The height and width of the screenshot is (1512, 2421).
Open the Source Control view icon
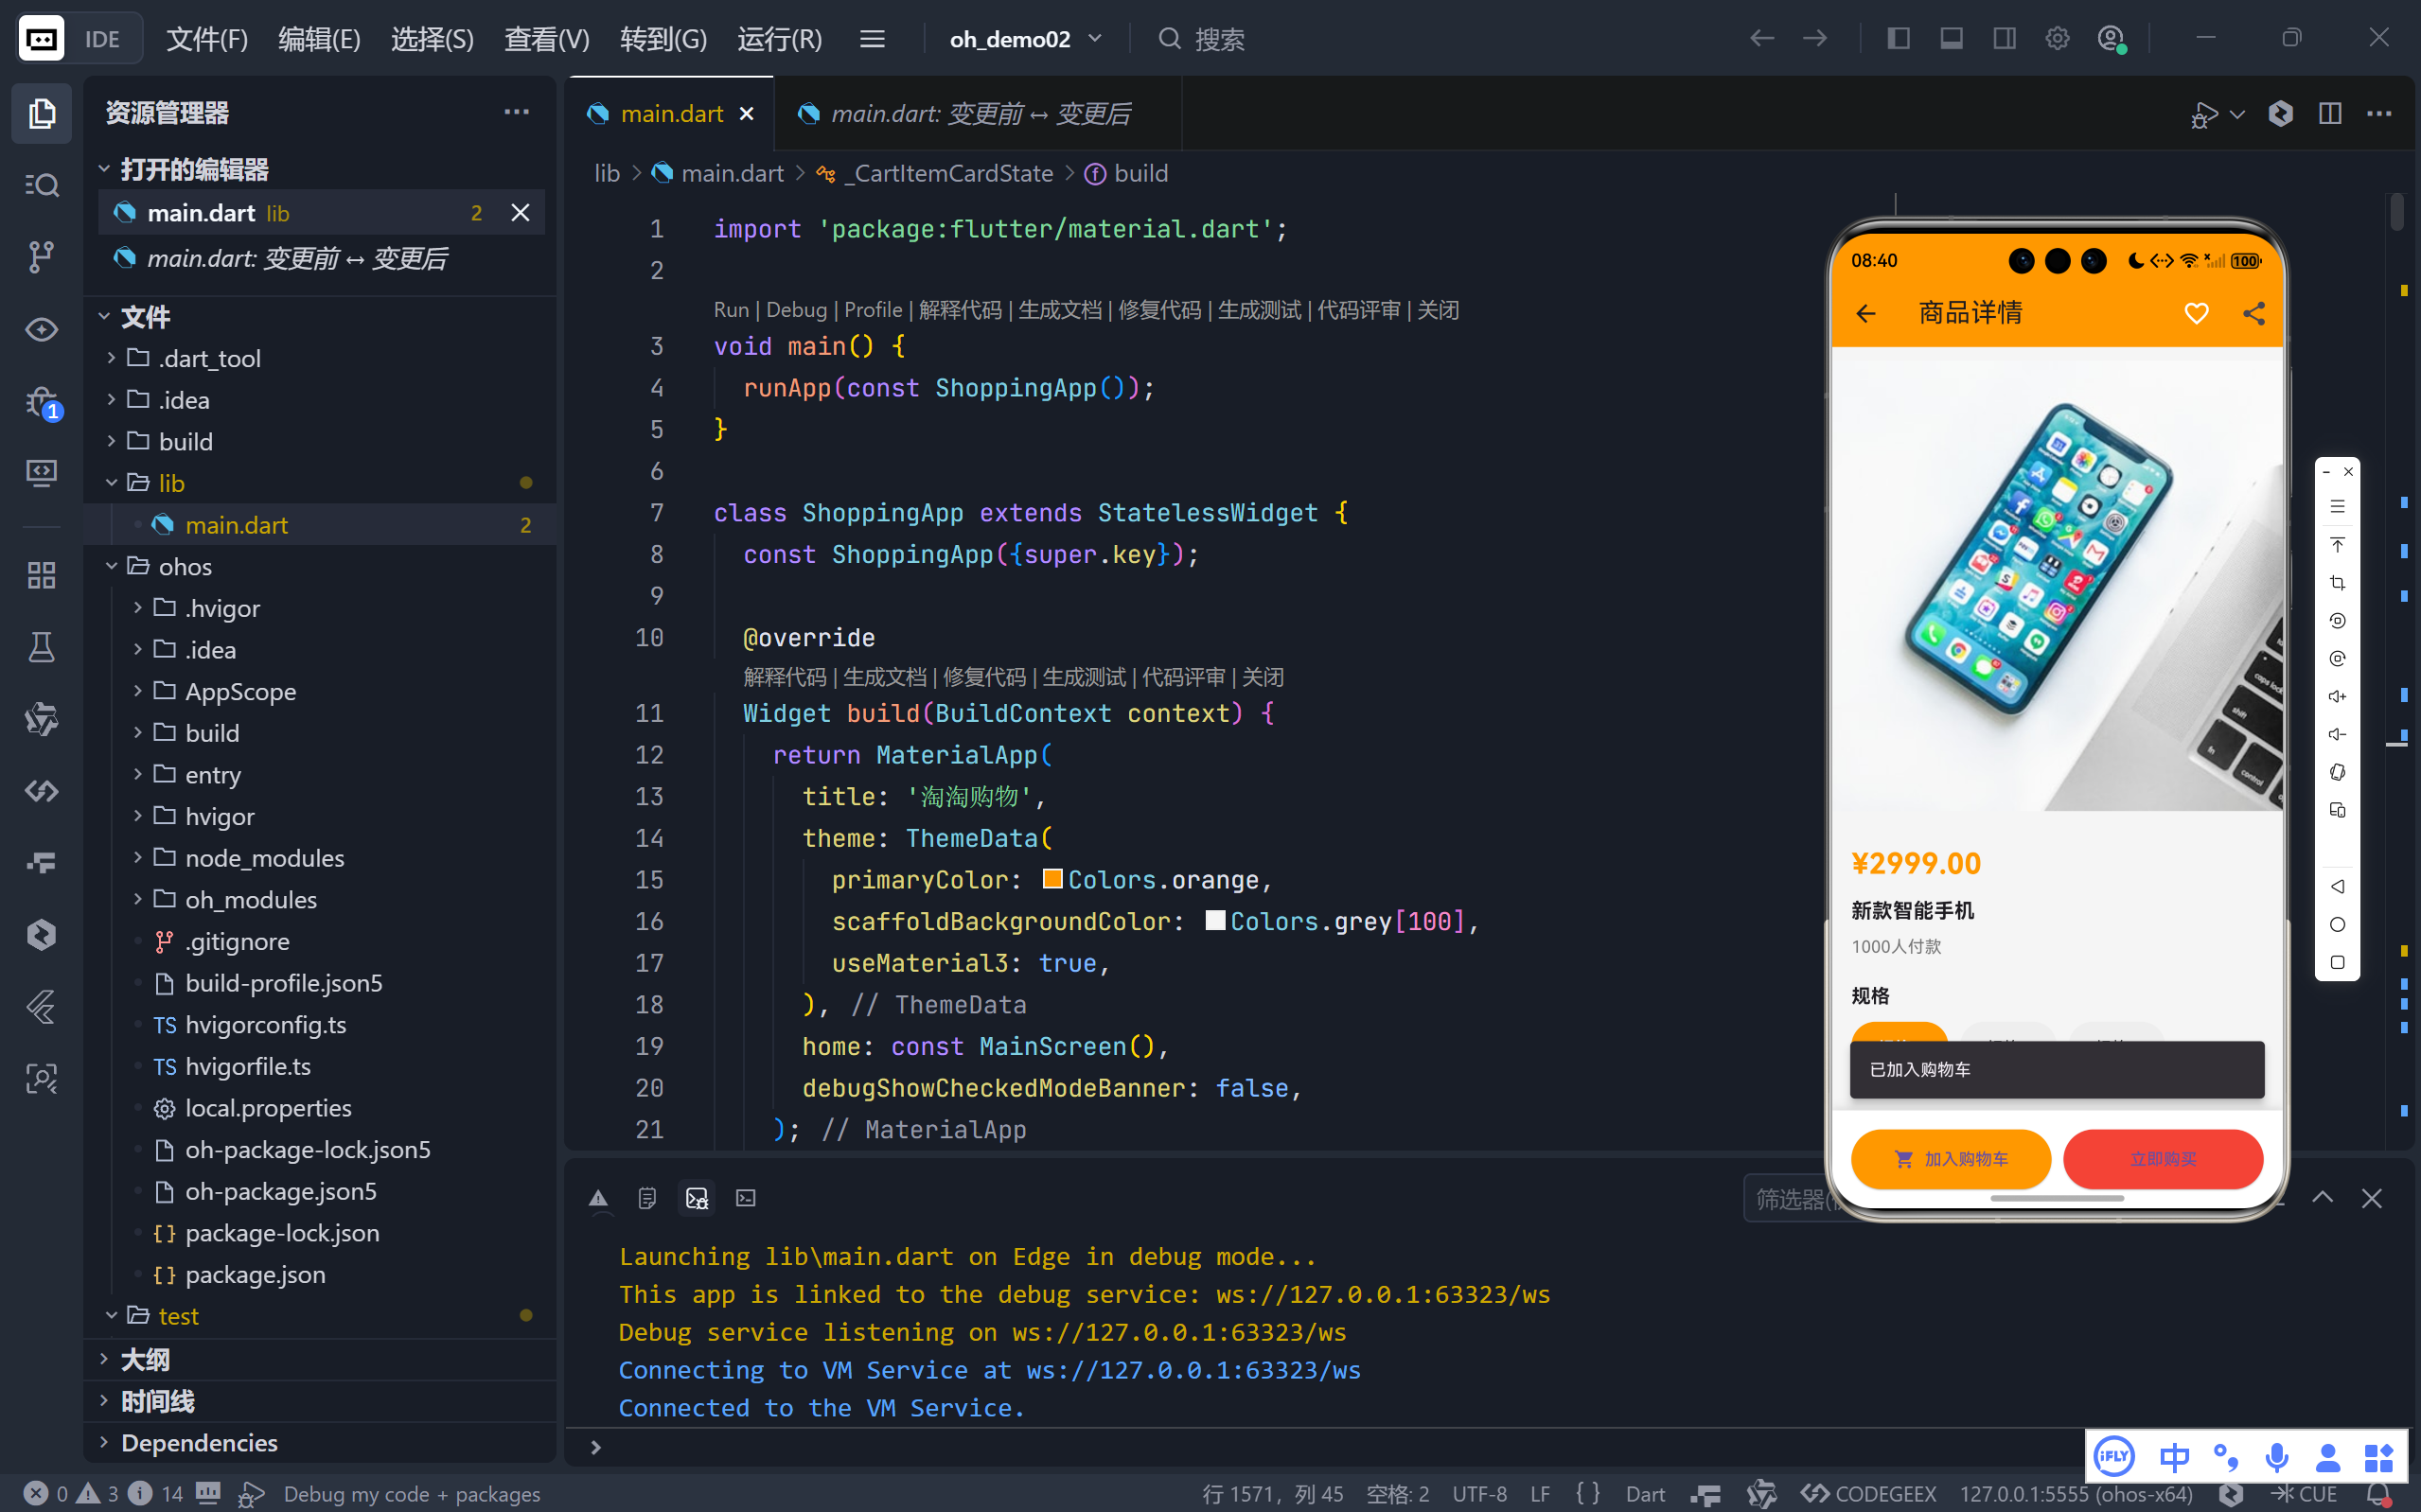pyautogui.click(x=41, y=257)
